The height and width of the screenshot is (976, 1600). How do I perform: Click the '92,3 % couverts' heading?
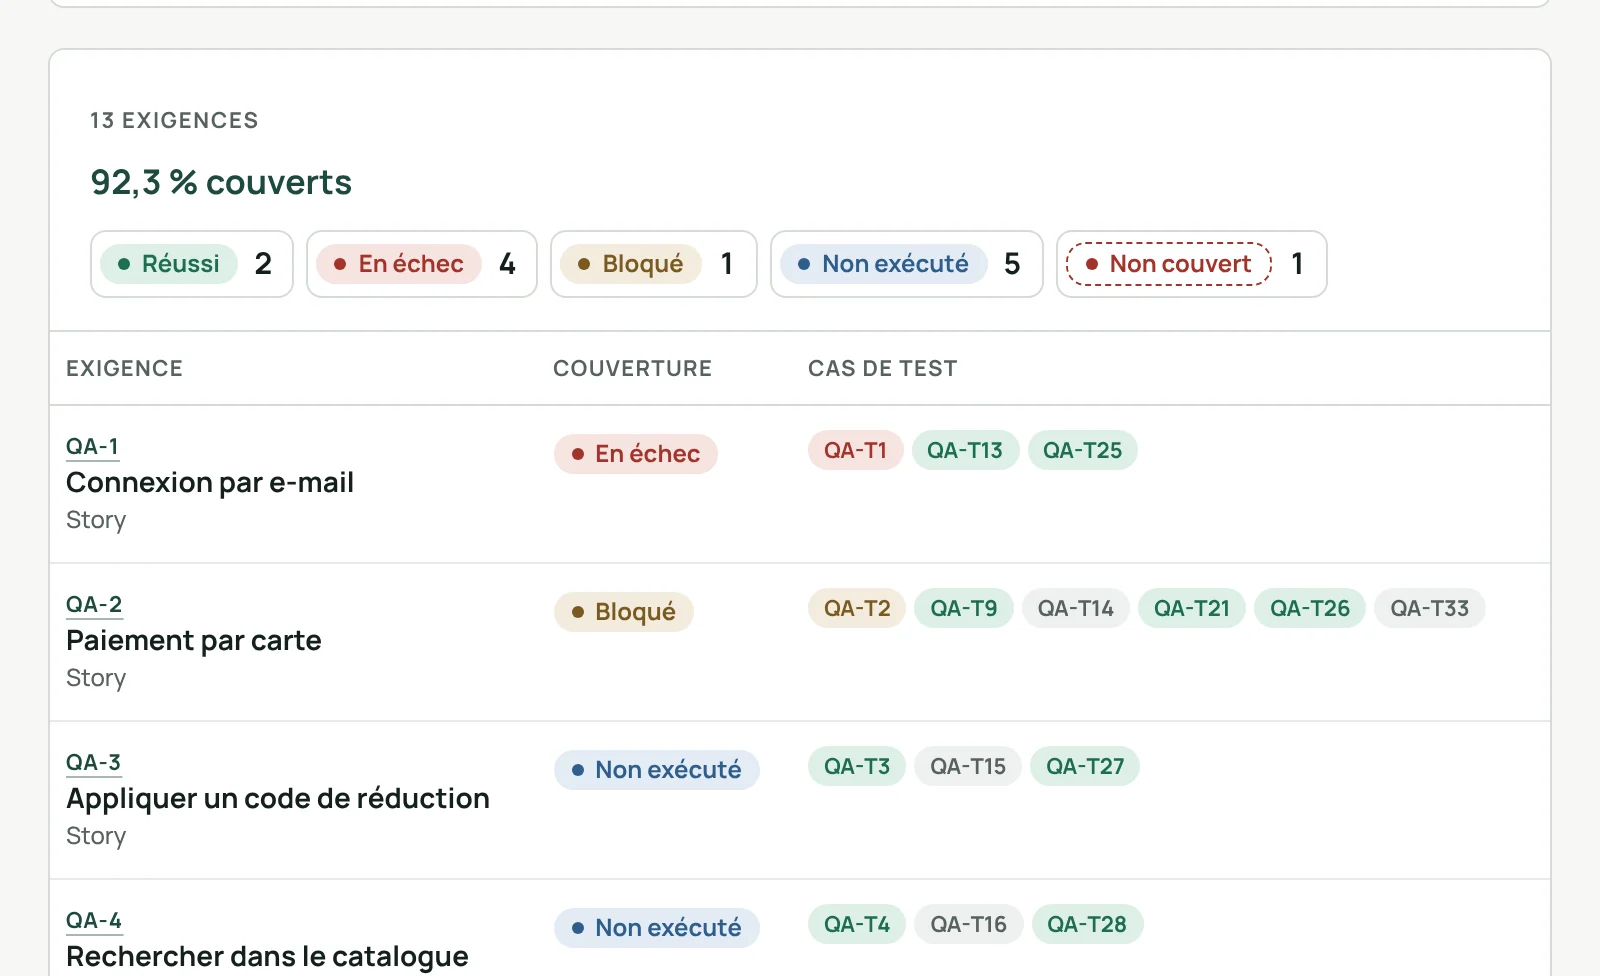point(221,183)
